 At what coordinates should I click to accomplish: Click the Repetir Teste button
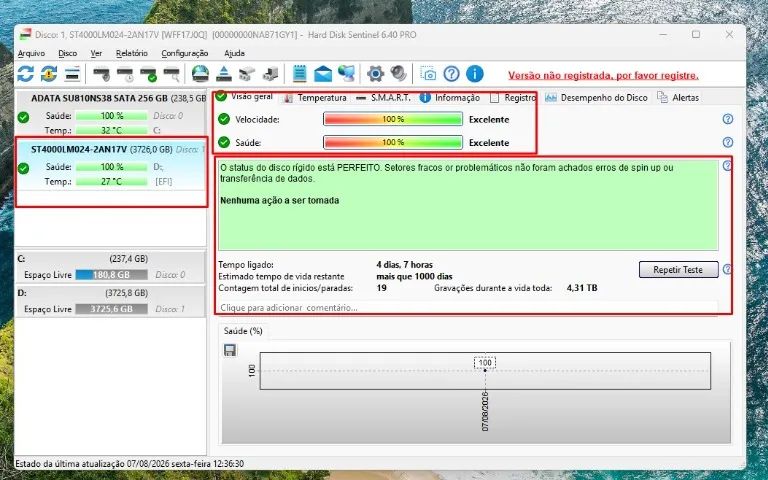click(678, 269)
